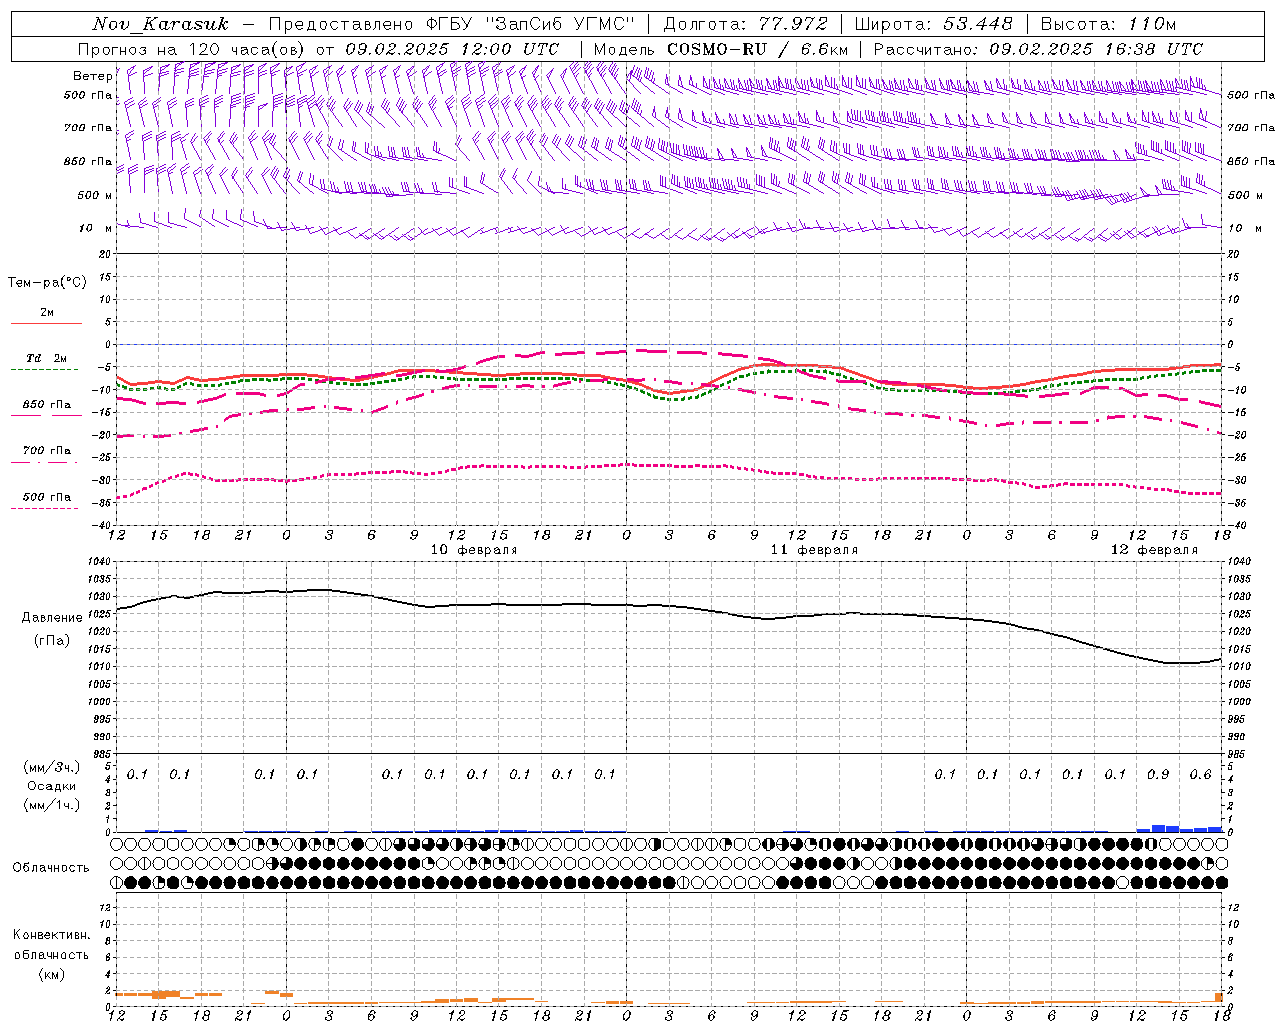Click the Td 2м dew point legend entry
Image resolution: width=1280 pixels, height=1024 pixels.
(46, 358)
